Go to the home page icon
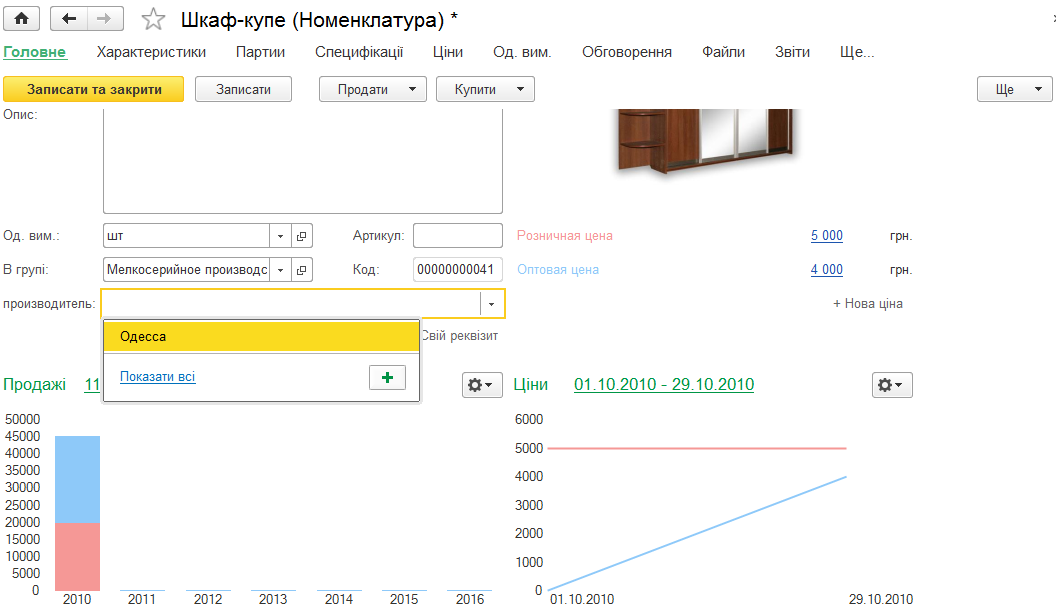 pyautogui.click(x=22, y=19)
